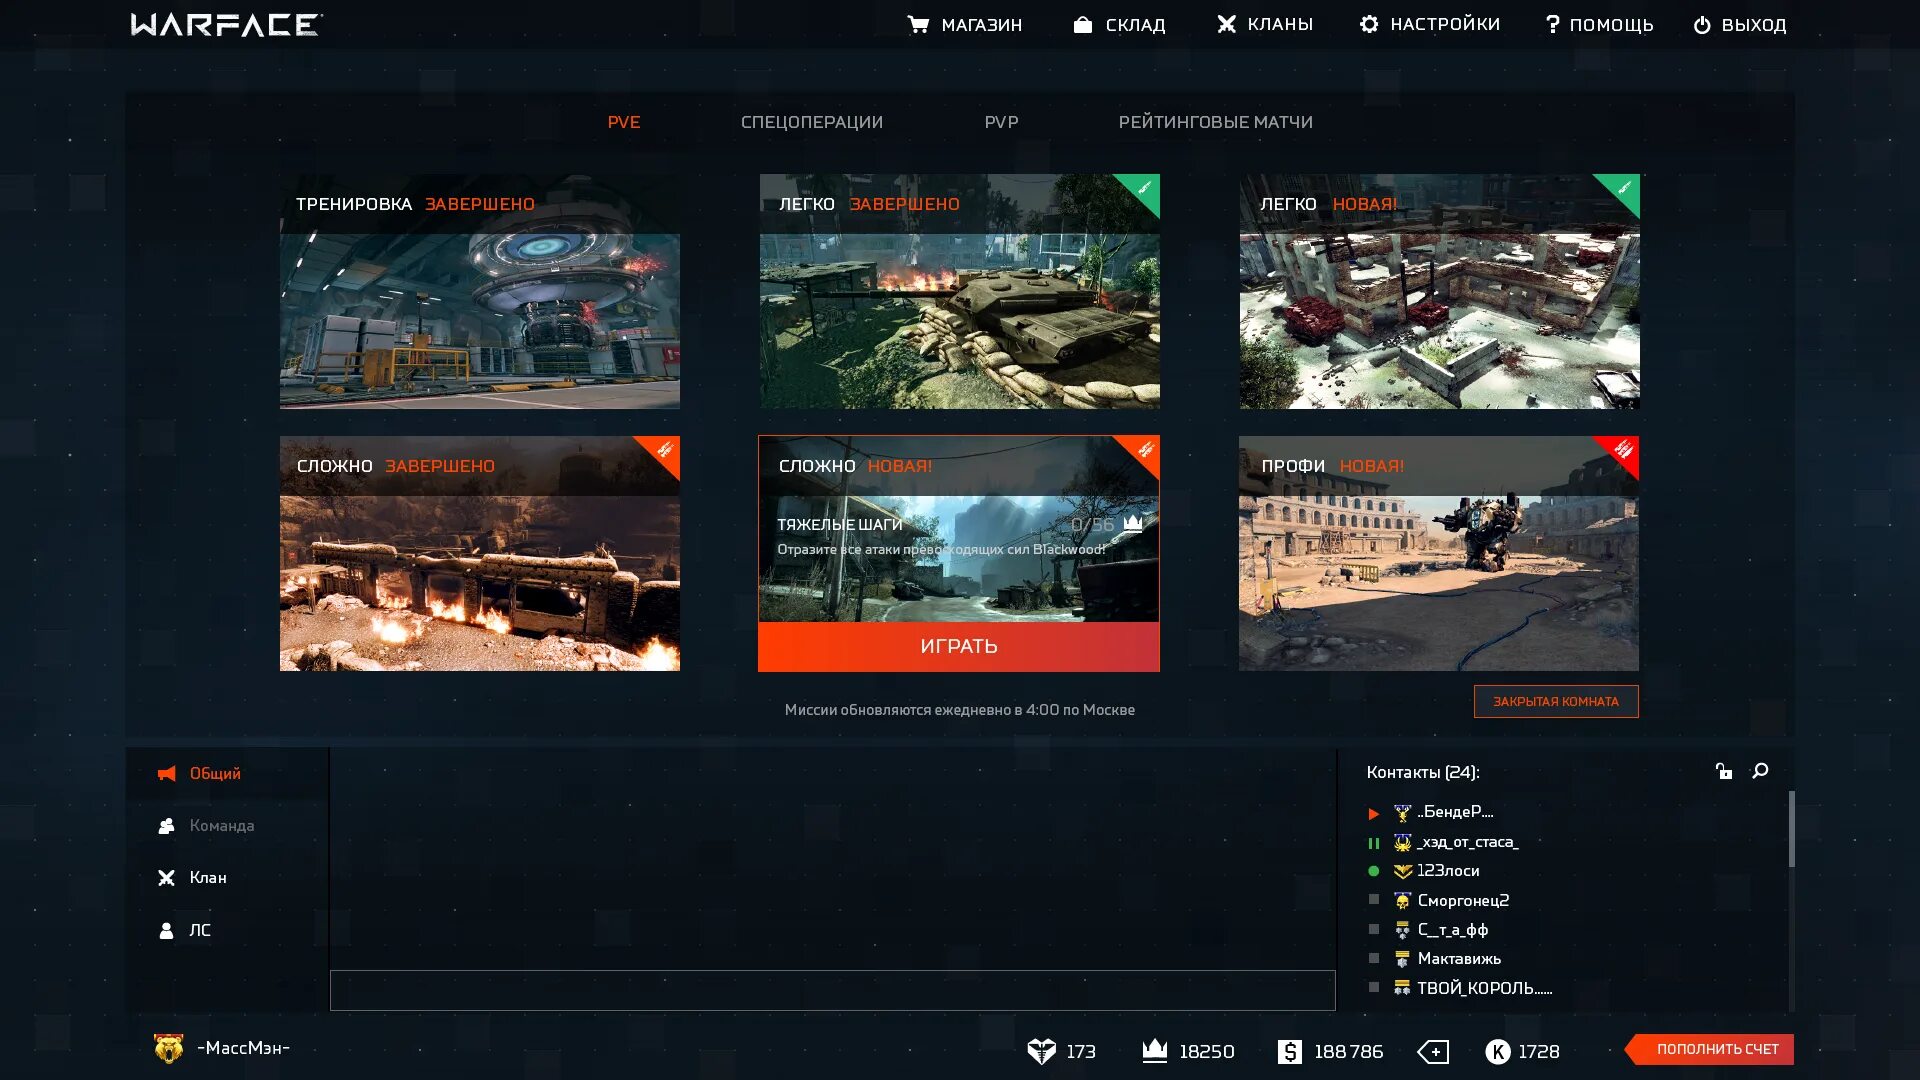The image size is (1920, 1080).
Task: Click the crossed swords icon next to Кланы
Action: point(1227,24)
